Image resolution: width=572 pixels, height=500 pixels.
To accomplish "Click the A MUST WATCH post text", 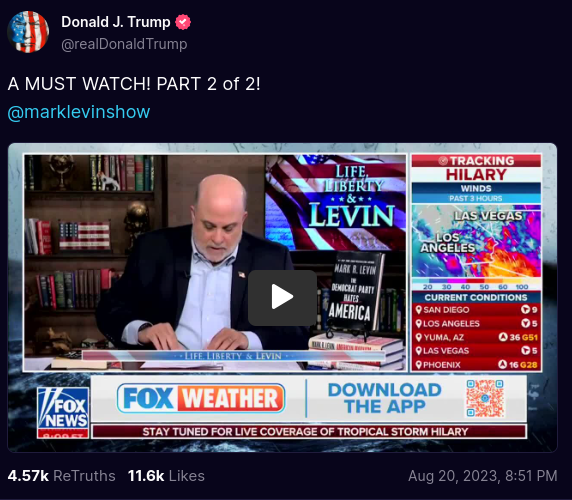I will [x=134, y=84].
